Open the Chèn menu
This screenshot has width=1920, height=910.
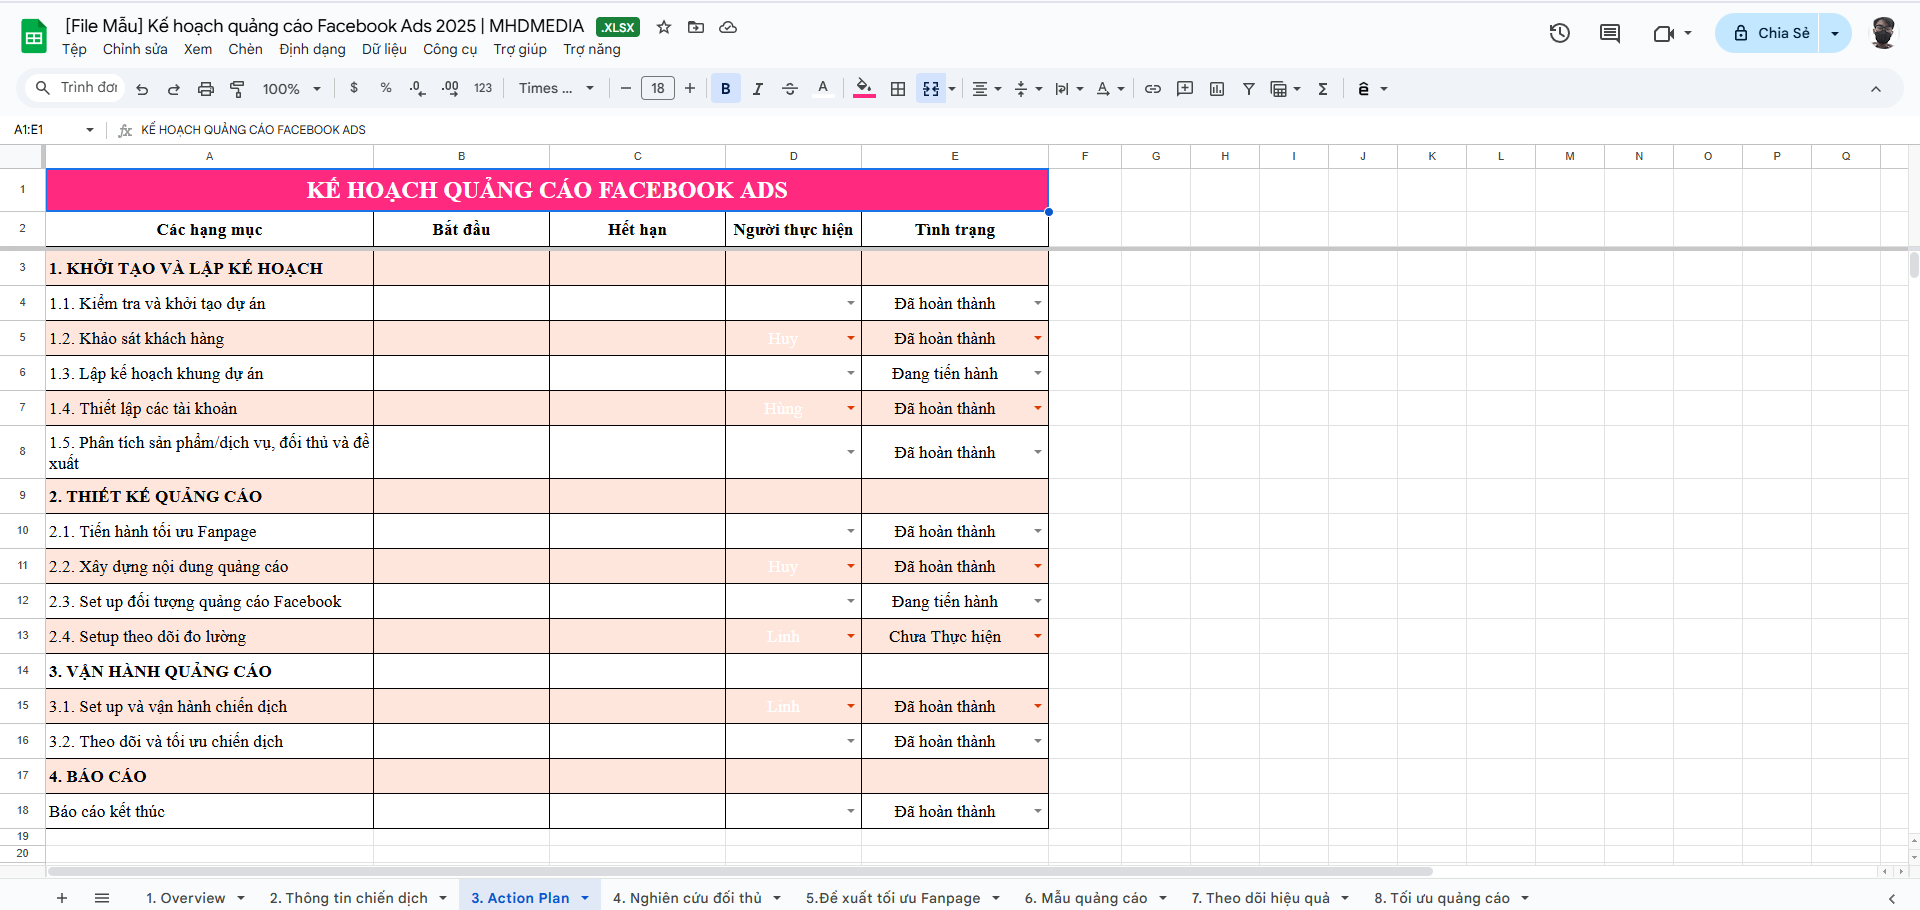tap(245, 49)
